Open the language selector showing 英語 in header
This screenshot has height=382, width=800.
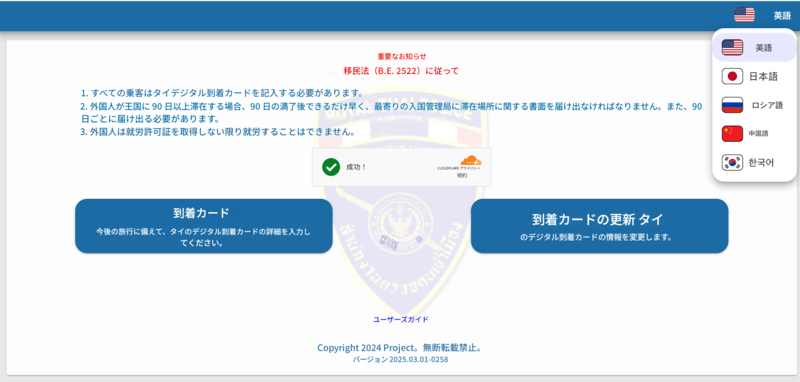pyautogui.click(x=762, y=15)
